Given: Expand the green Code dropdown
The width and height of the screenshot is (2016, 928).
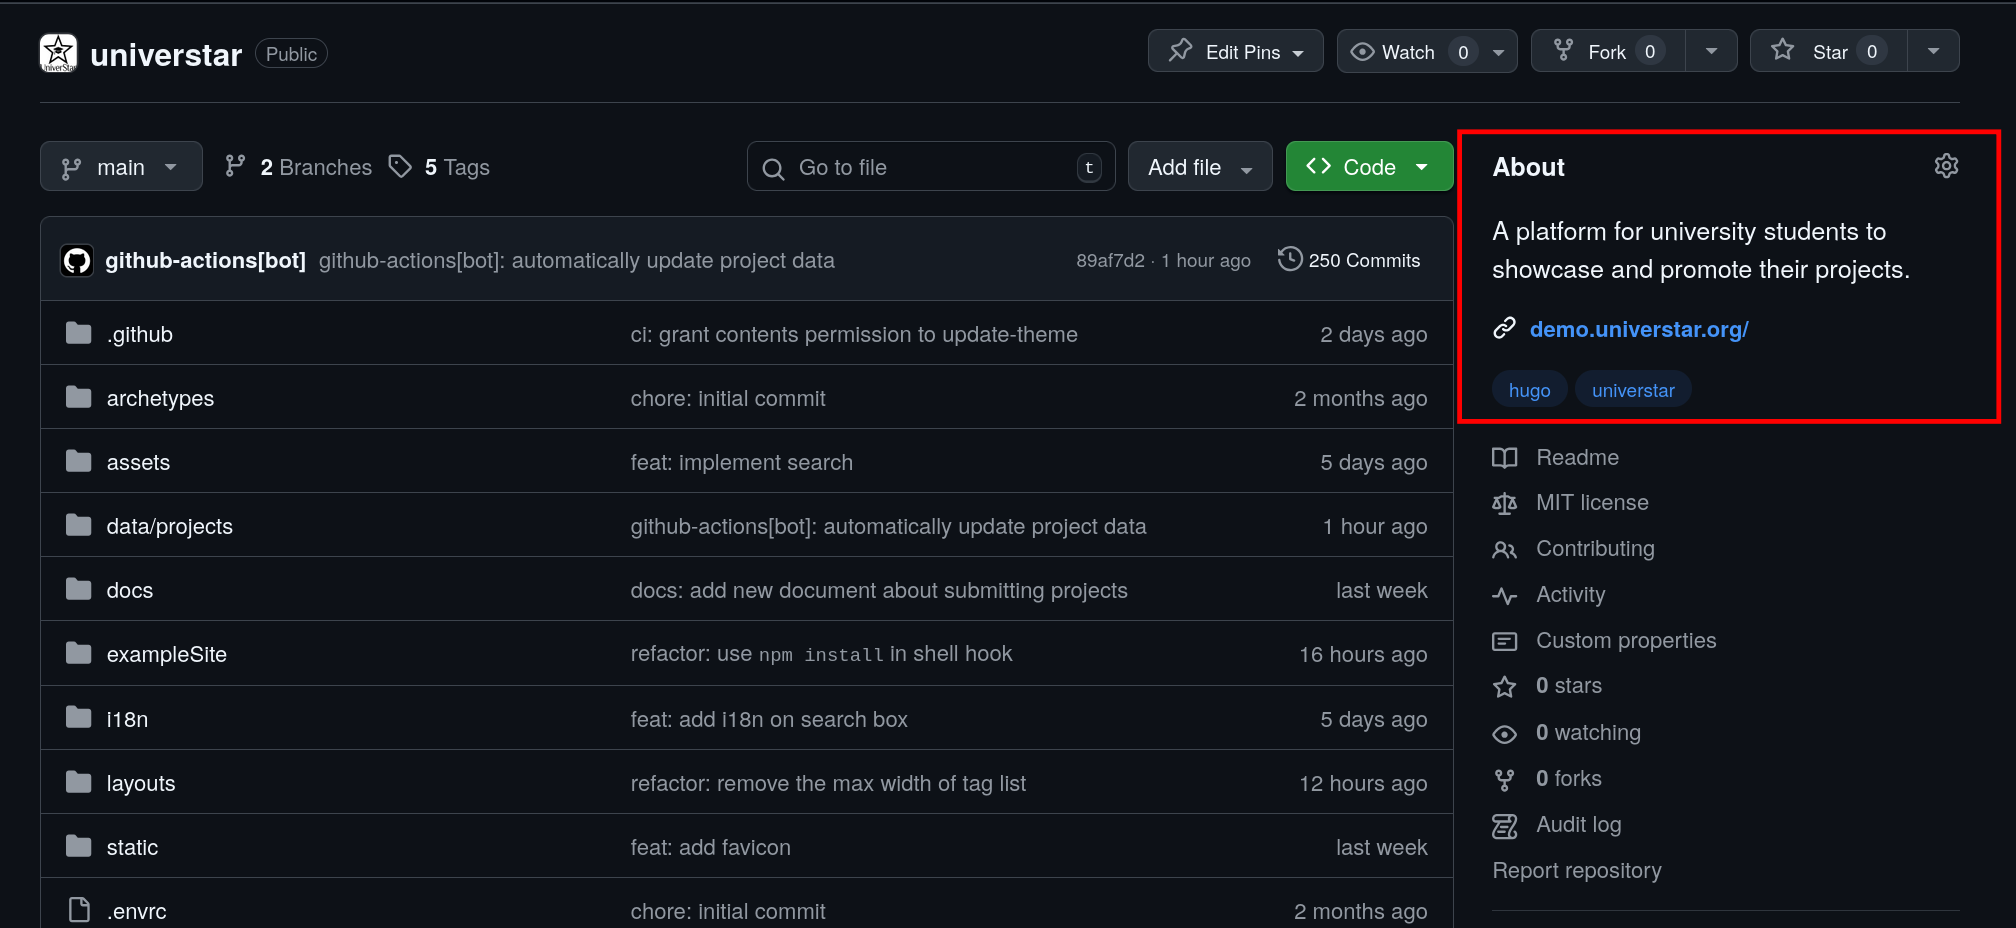Looking at the screenshot, I should tap(1368, 167).
